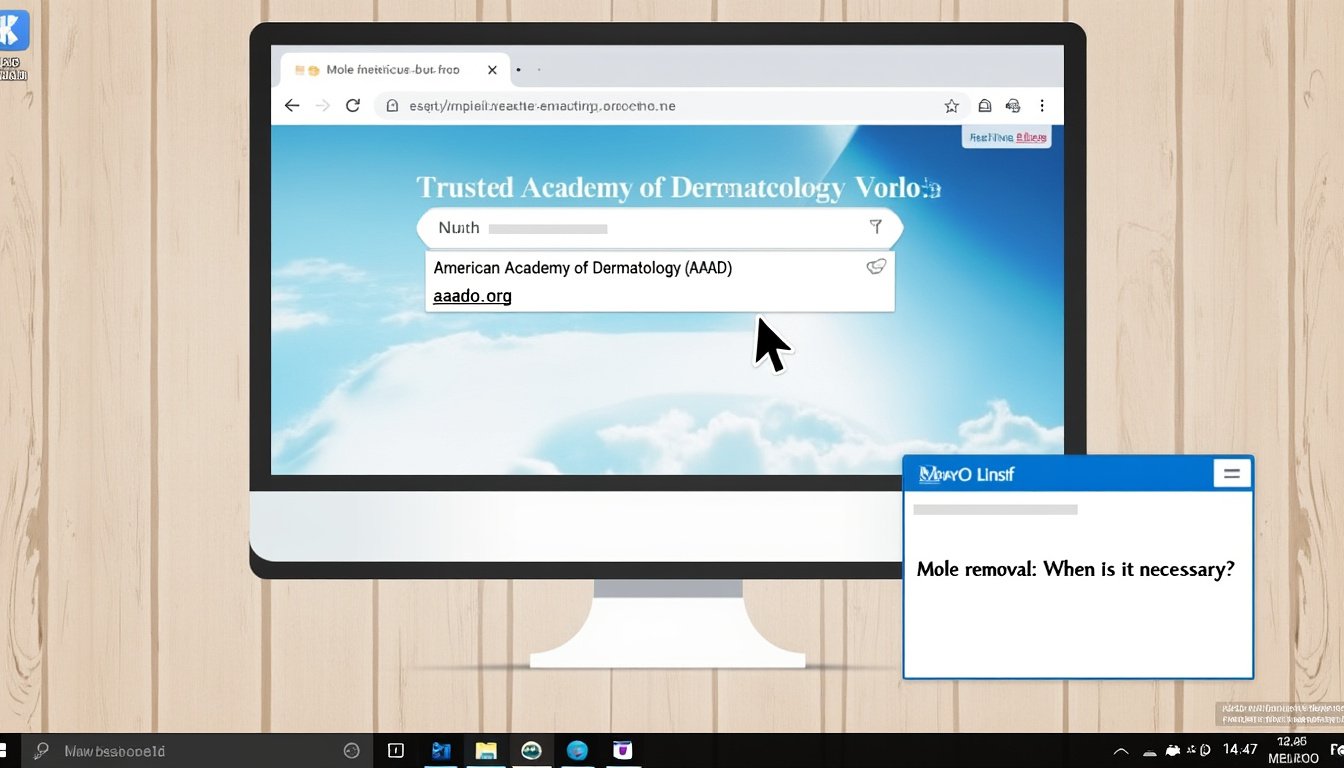This screenshot has width=1344, height=768.
Task: Click the Mayo popup minimize button
Action: [x=1232, y=474]
